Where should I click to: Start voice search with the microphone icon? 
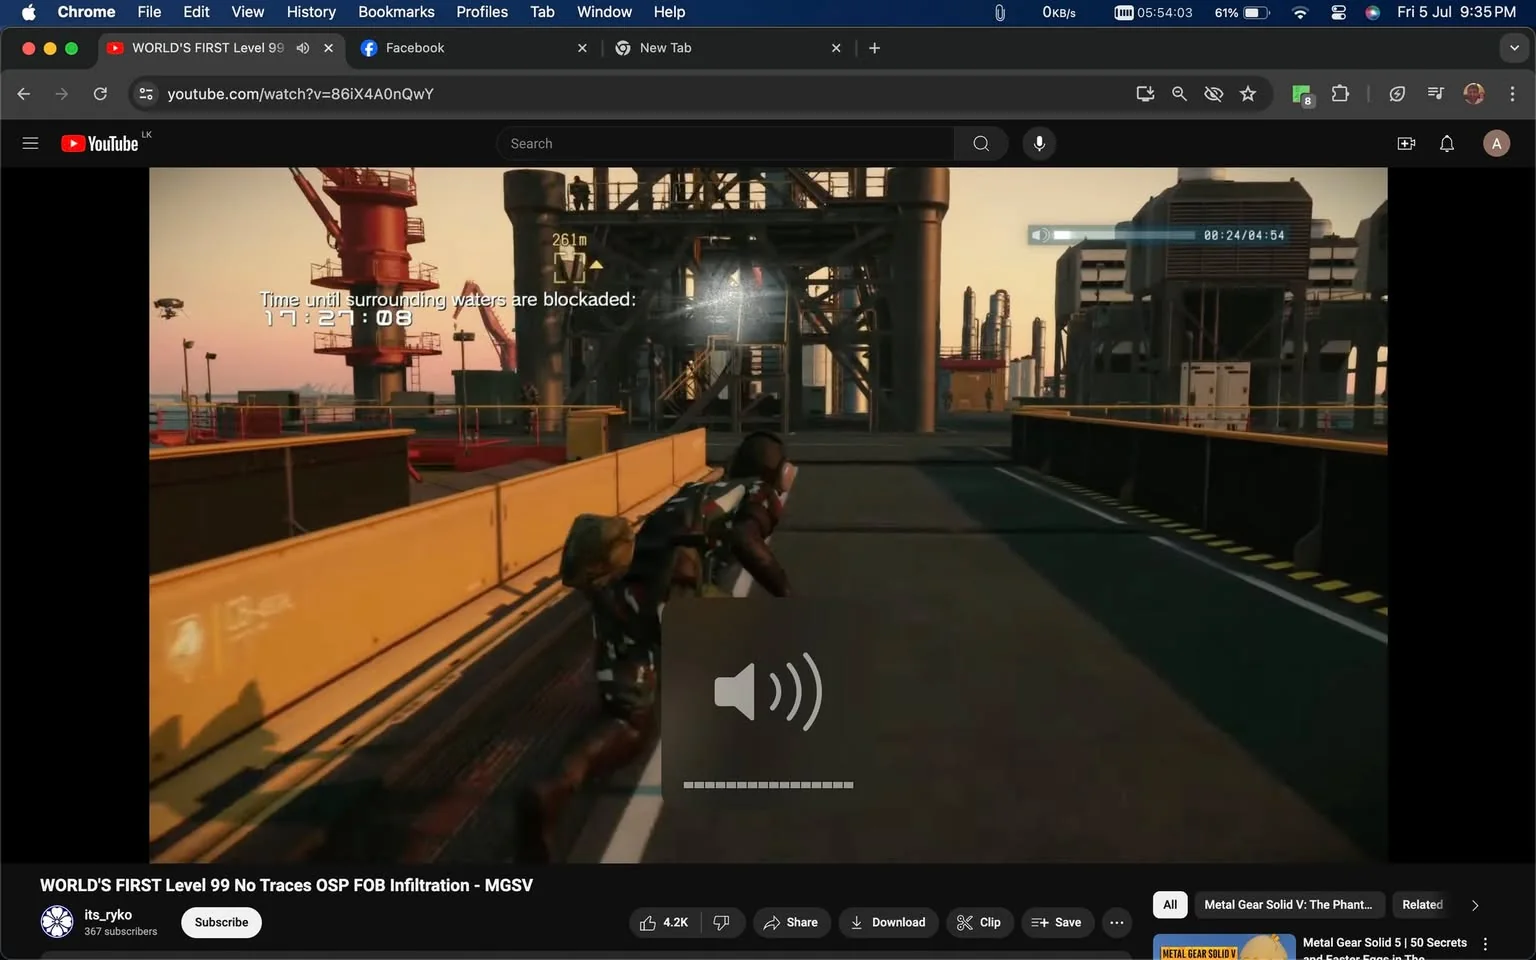click(1039, 143)
